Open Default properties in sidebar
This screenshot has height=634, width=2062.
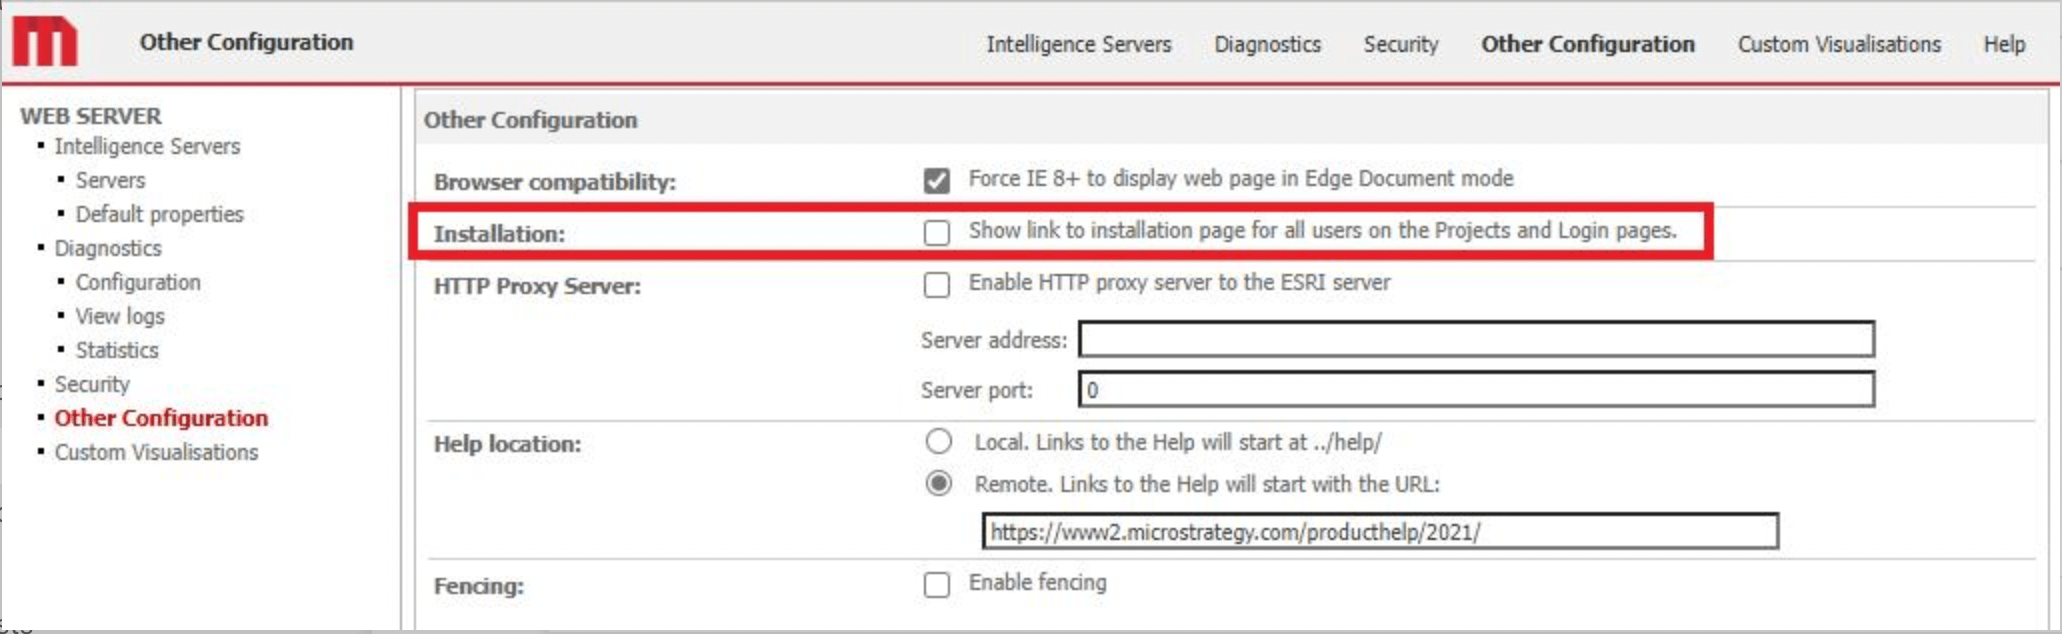point(159,214)
